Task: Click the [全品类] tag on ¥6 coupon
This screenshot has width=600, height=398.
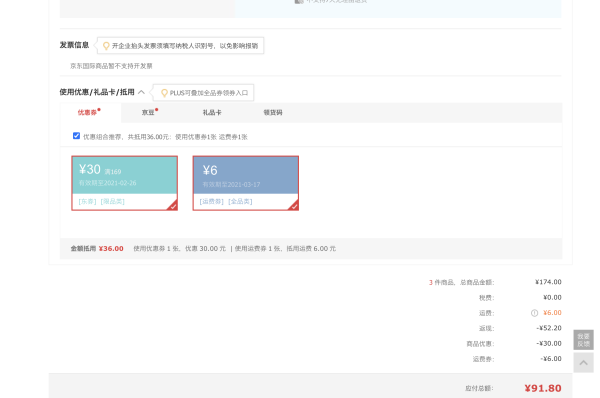Action: pos(240,201)
